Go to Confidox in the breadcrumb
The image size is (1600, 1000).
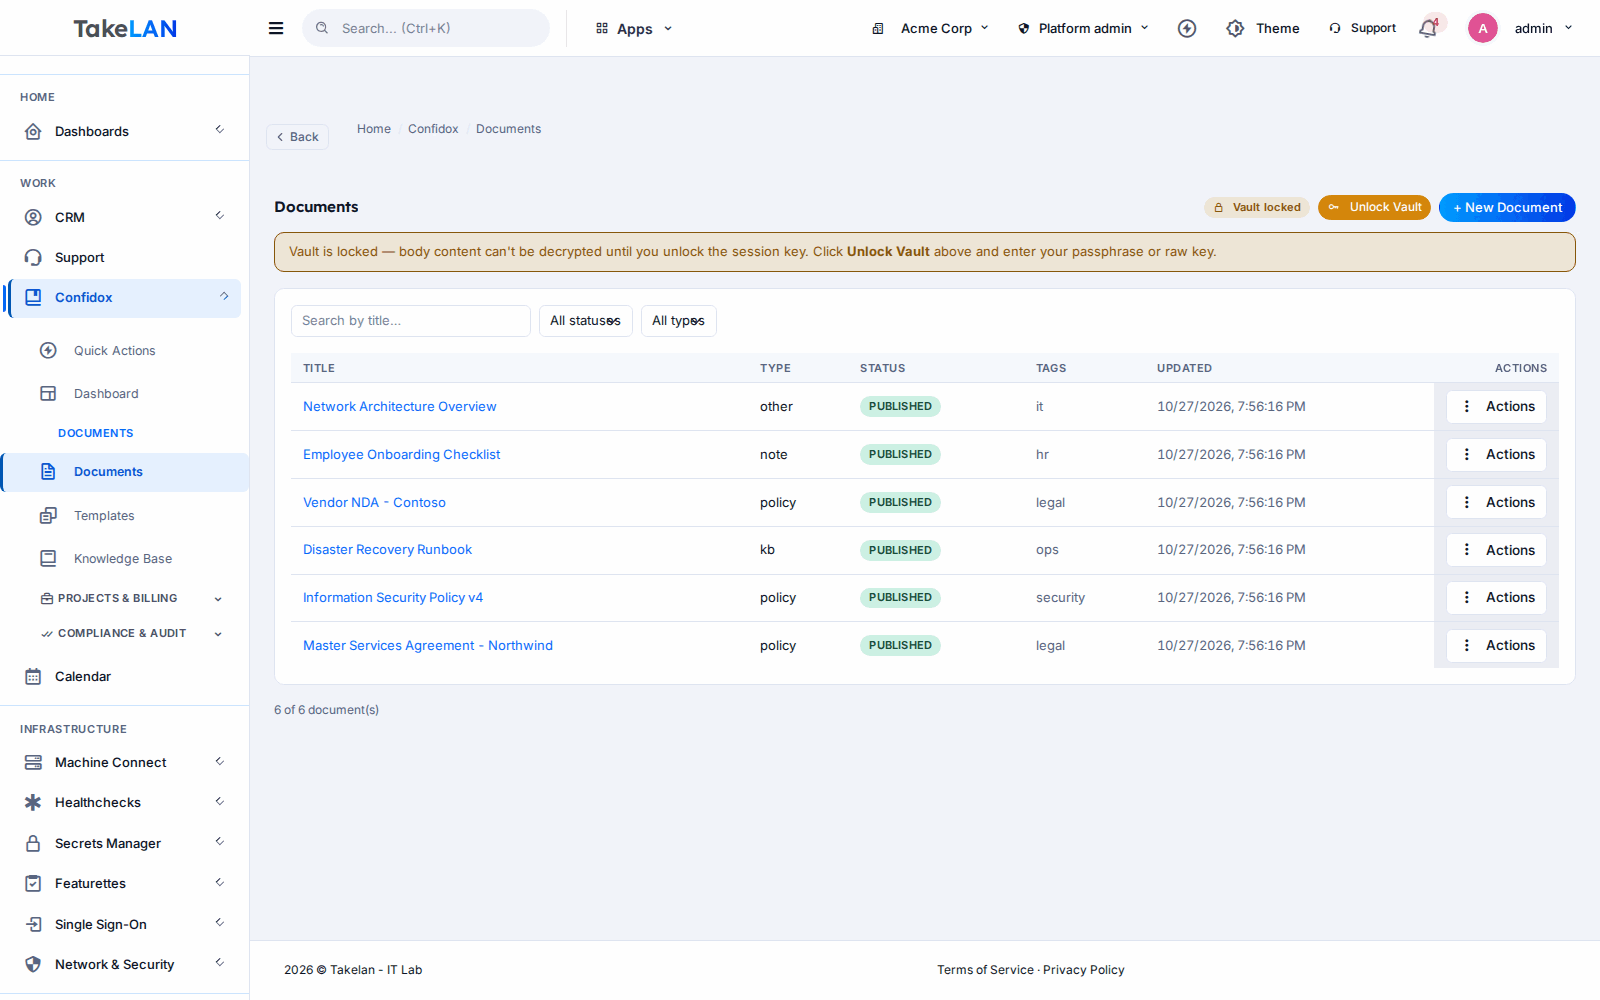[x=433, y=129]
